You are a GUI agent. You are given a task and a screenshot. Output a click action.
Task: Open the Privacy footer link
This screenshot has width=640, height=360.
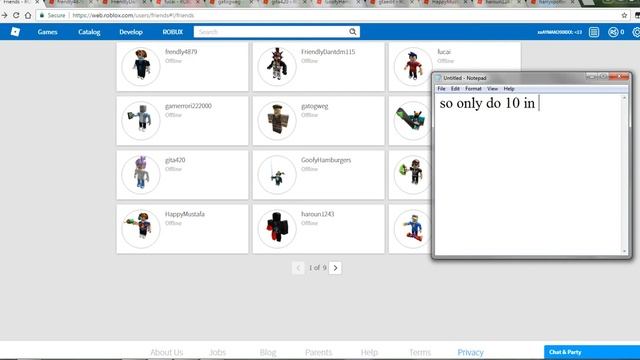click(x=470, y=352)
